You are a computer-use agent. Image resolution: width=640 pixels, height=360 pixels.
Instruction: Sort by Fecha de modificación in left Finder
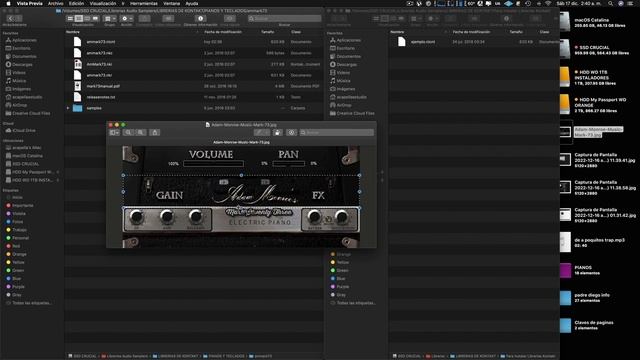tap(223, 32)
